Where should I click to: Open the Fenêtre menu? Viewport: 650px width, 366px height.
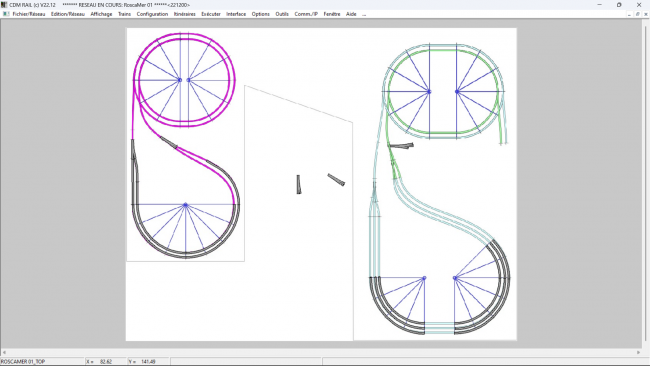pyautogui.click(x=332, y=14)
